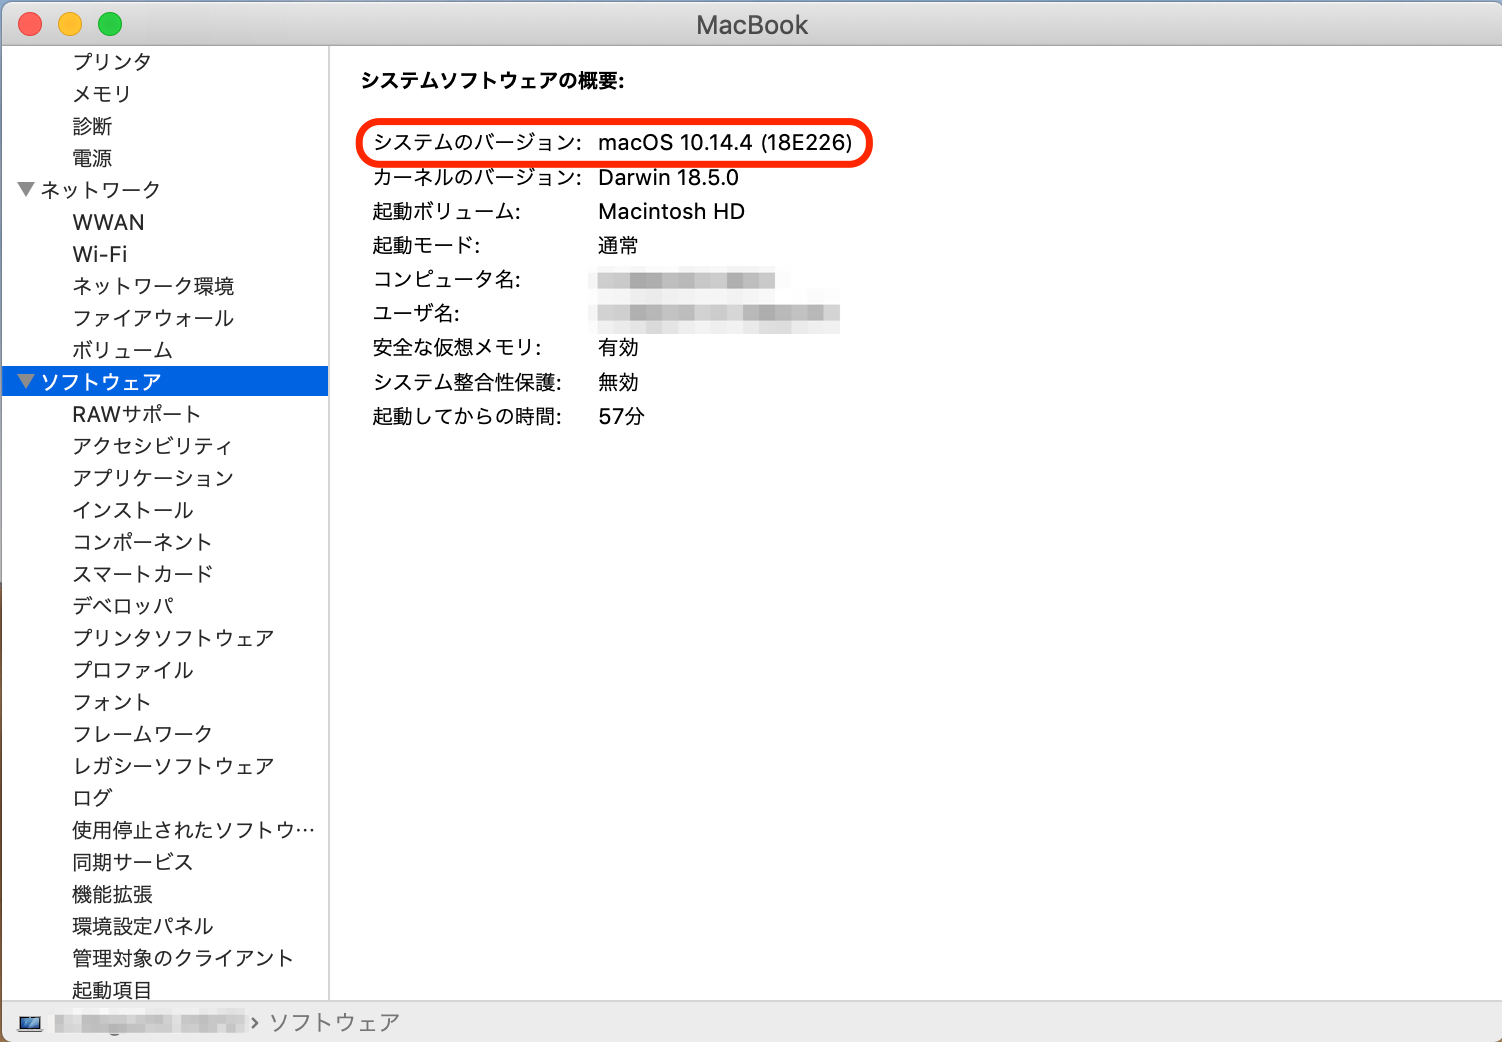Click the 有効 secure virtual memory value

pos(618,347)
